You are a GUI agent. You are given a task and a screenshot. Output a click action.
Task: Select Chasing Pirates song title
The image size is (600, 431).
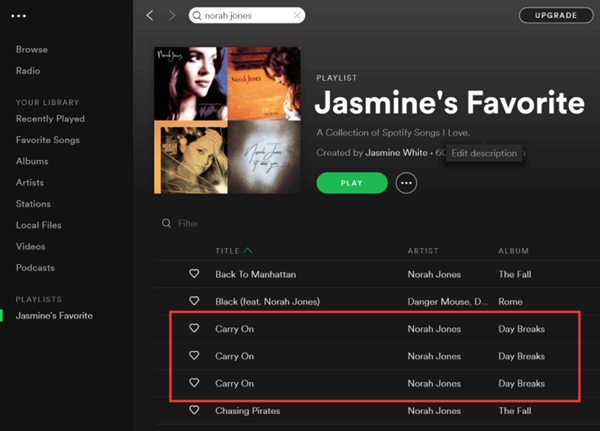(248, 411)
